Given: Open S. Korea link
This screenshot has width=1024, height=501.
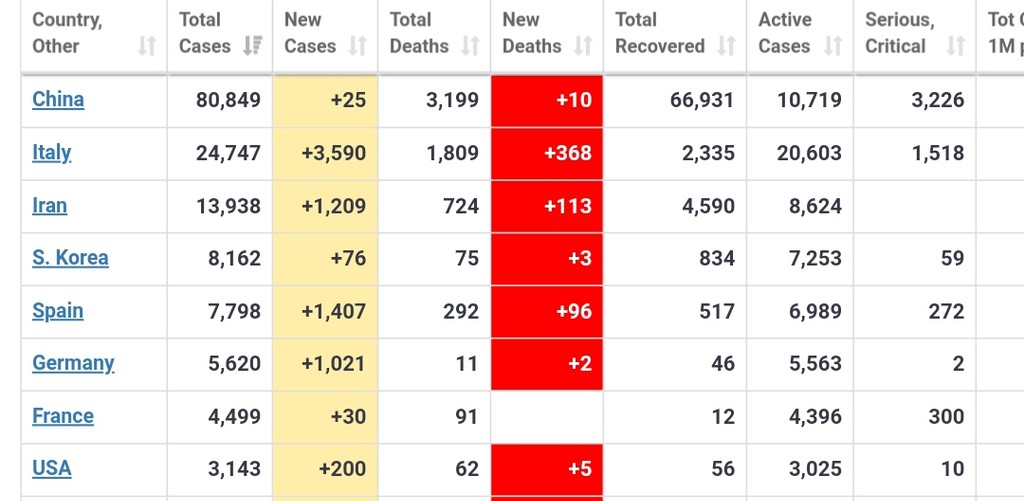Looking at the screenshot, I should 70,257.
